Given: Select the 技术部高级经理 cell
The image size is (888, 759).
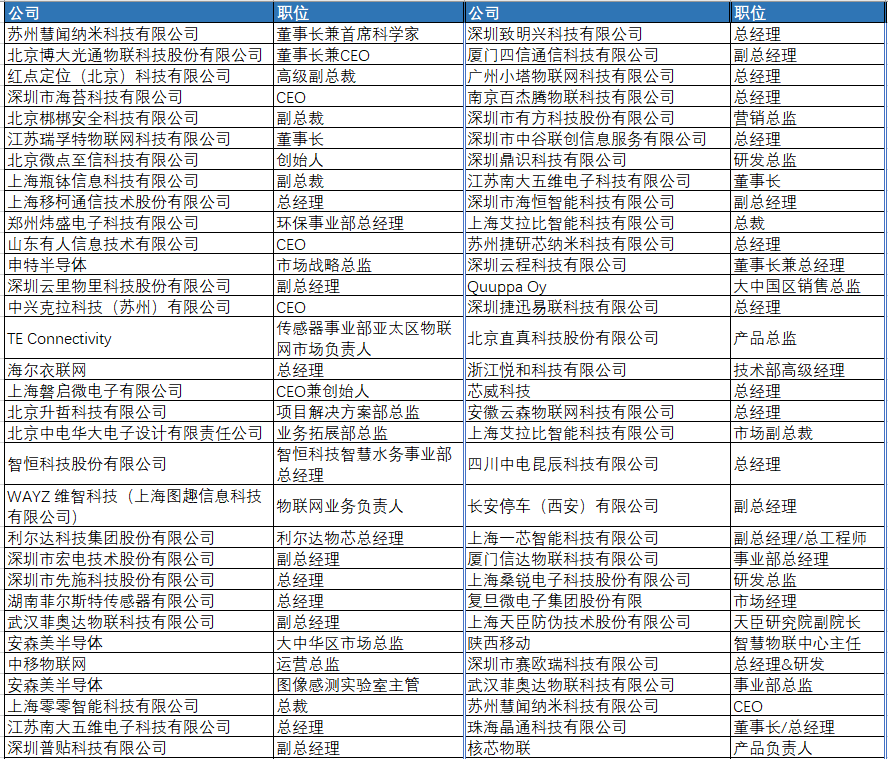Looking at the screenshot, I should [x=807, y=370].
